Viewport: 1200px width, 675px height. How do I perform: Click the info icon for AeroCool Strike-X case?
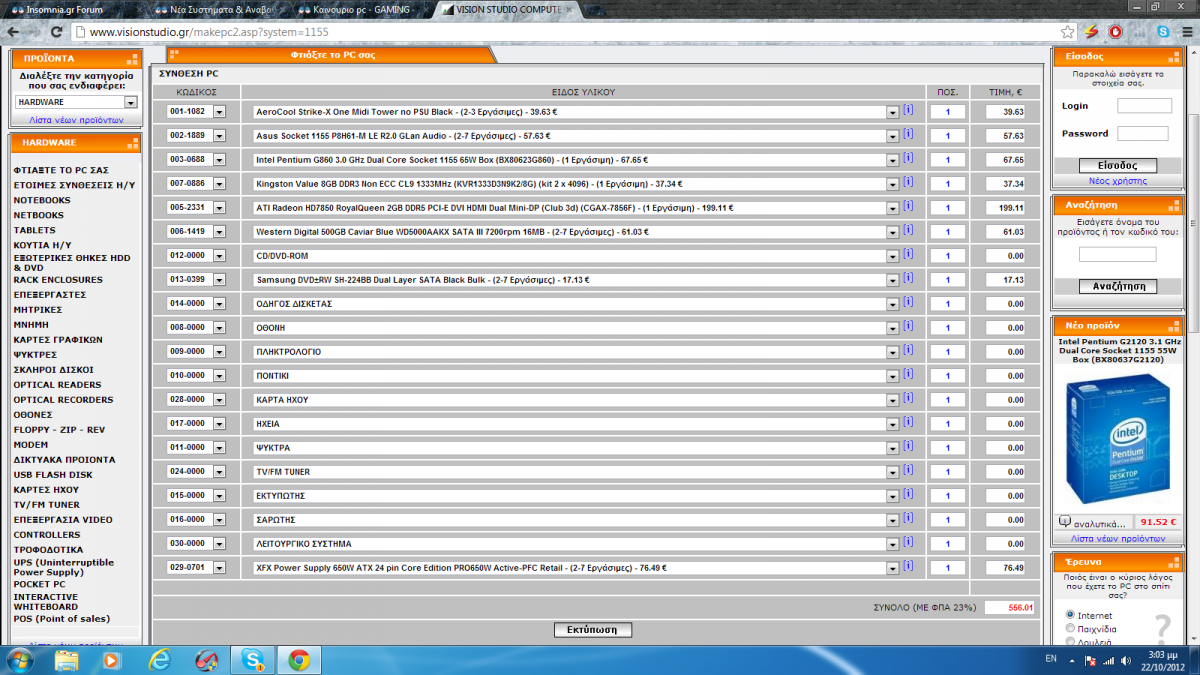(908, 110)
